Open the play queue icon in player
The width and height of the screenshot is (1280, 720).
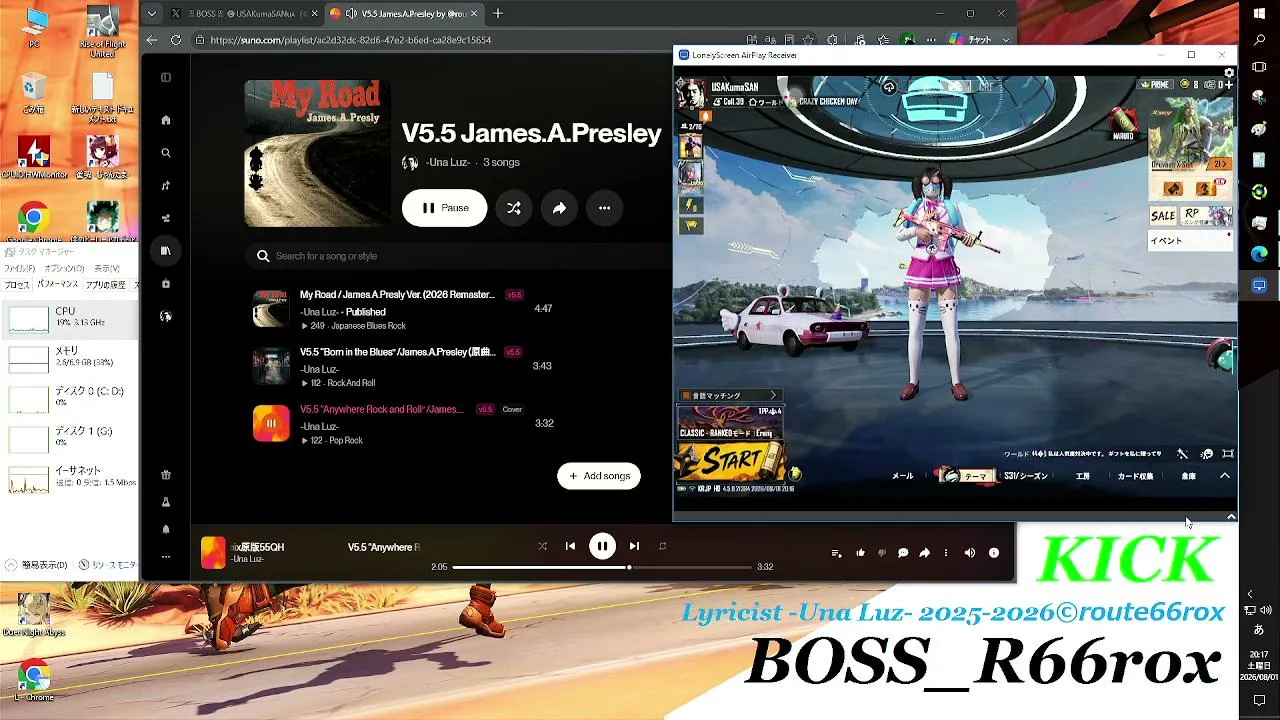point(837,553)
